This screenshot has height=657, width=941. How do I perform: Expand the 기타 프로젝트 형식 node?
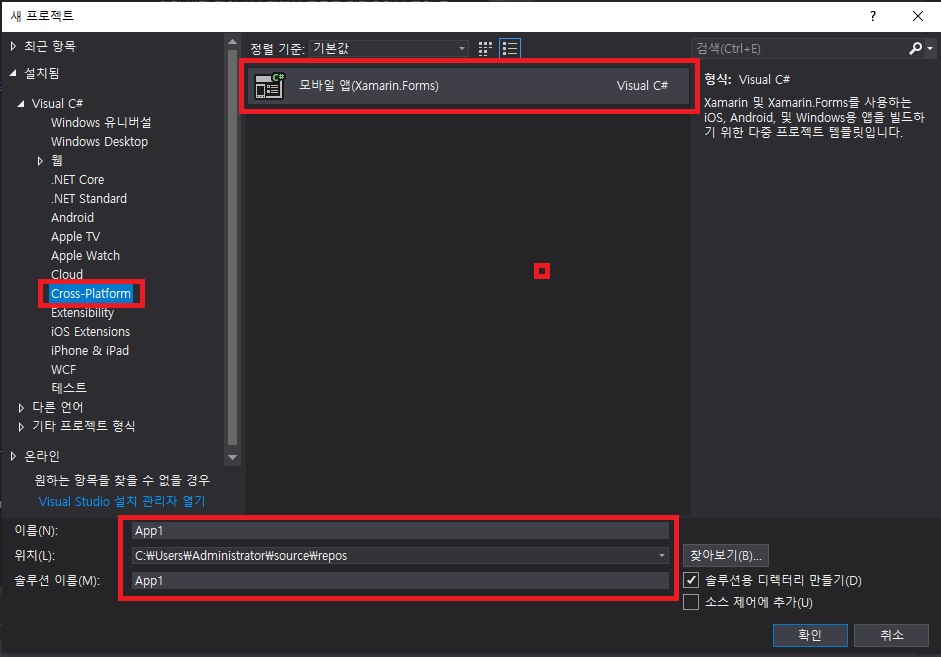coord(21,427)
